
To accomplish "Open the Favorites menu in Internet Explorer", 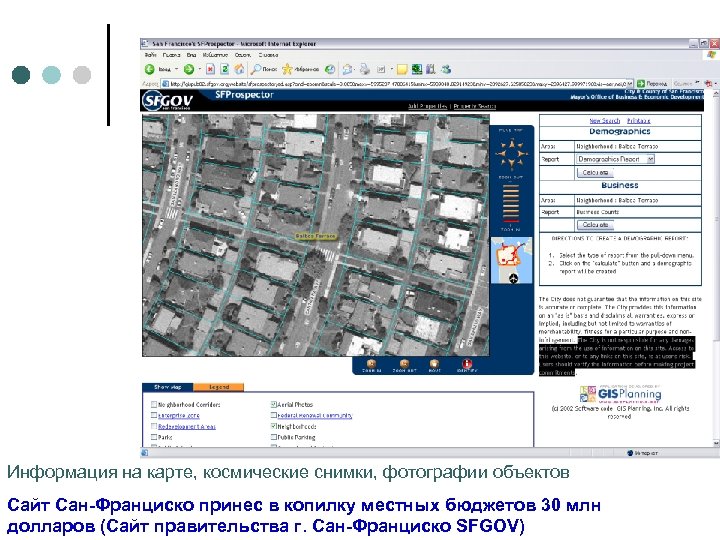I will pyautogui.click(x=215, y=55).
